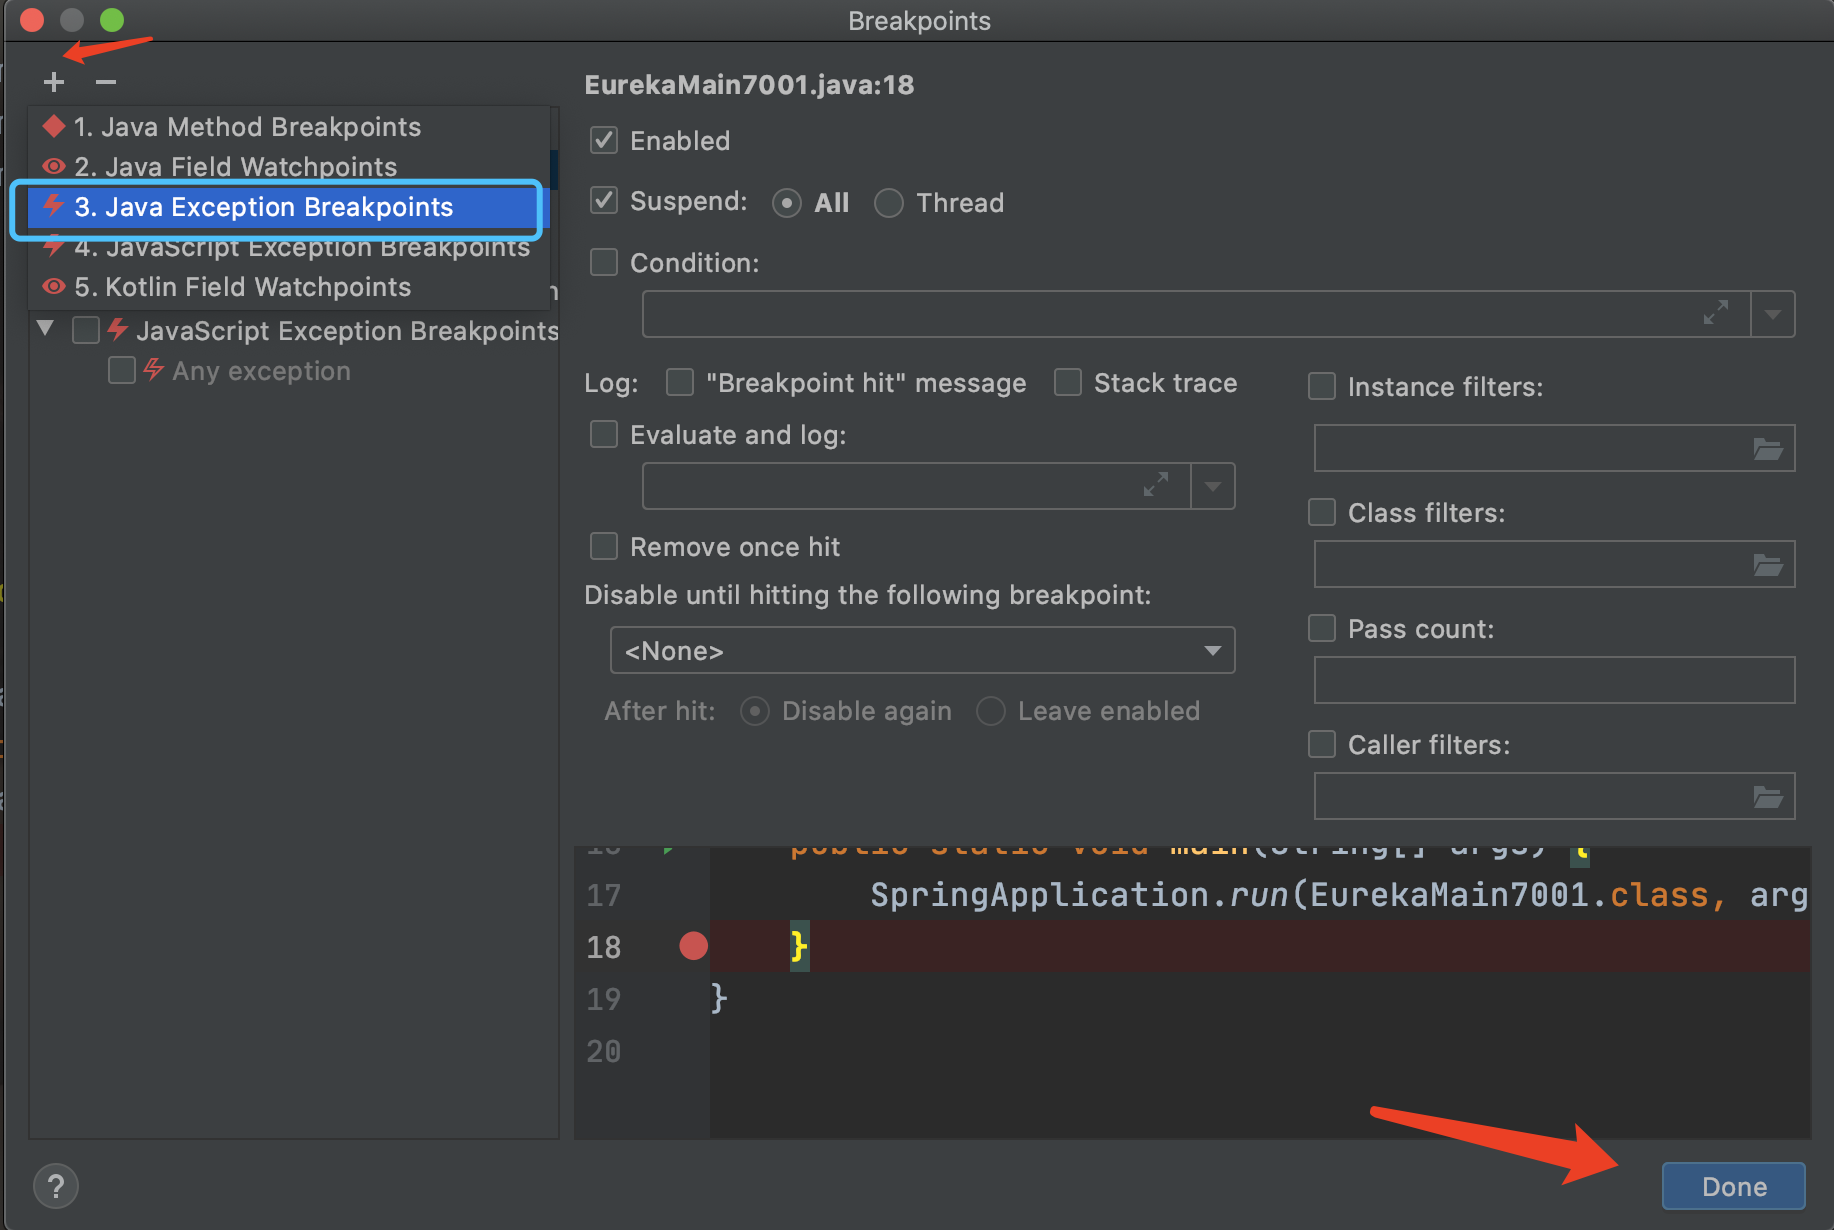Choose Java Field Watchpoints from the popup
This screenshot has width=1834, height=1230.
tap(289, 166)
